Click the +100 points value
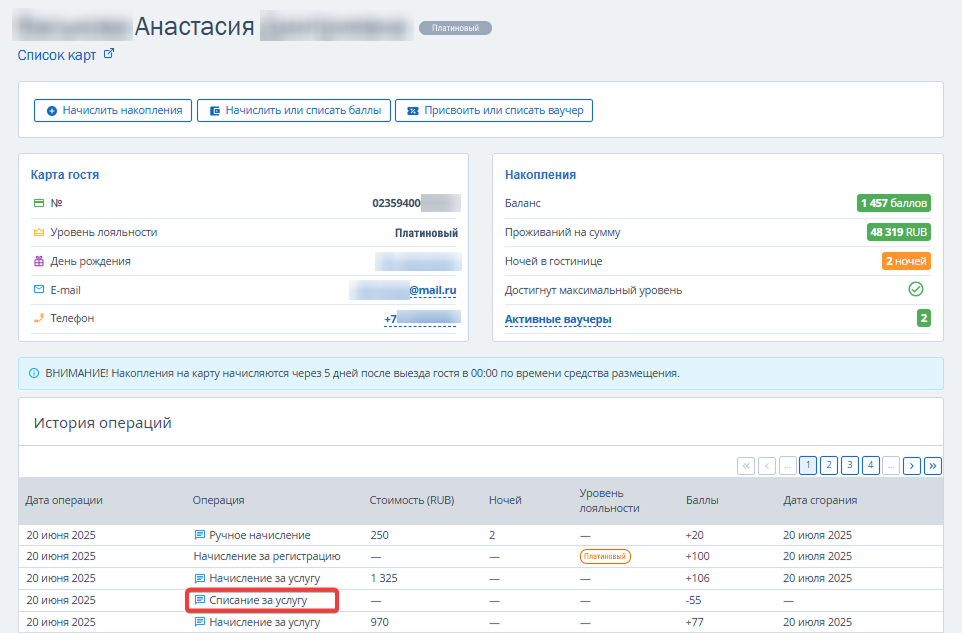 (698, 556)
